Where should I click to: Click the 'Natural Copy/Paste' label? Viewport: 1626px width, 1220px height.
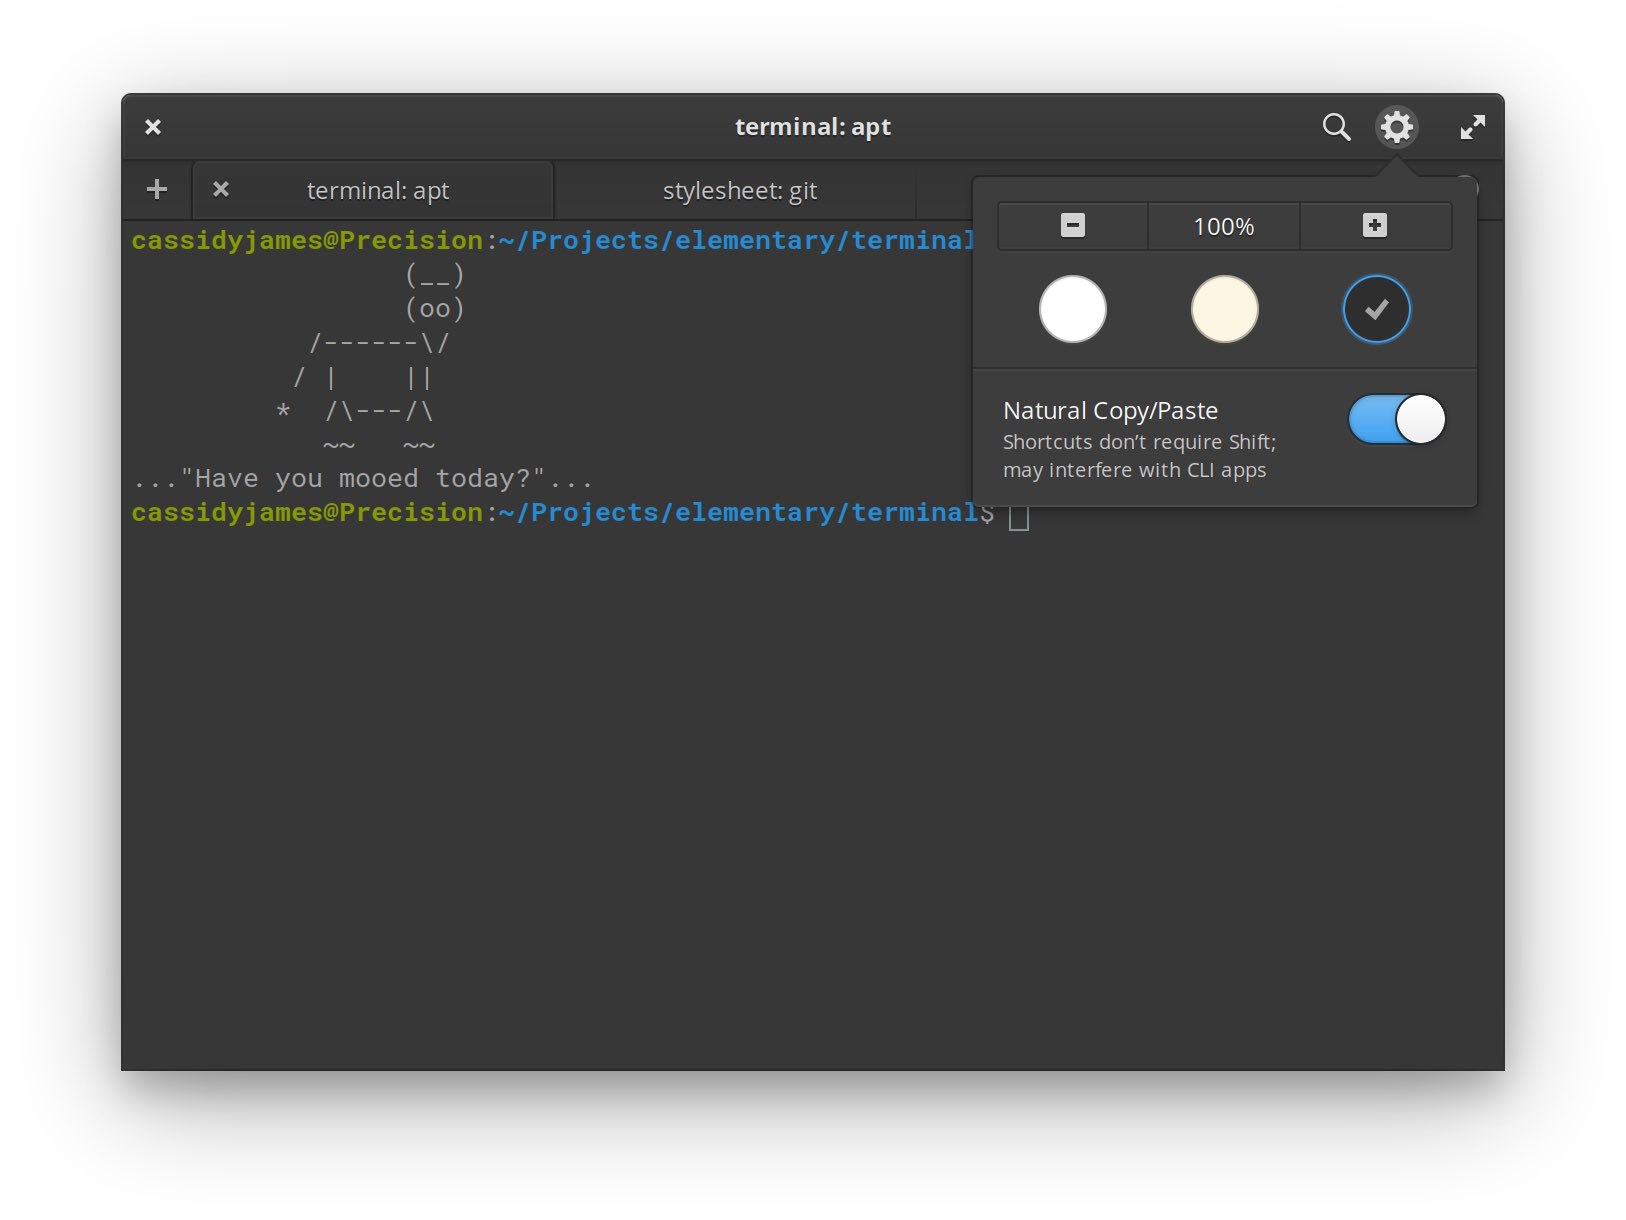click(x=1110, y=411)
